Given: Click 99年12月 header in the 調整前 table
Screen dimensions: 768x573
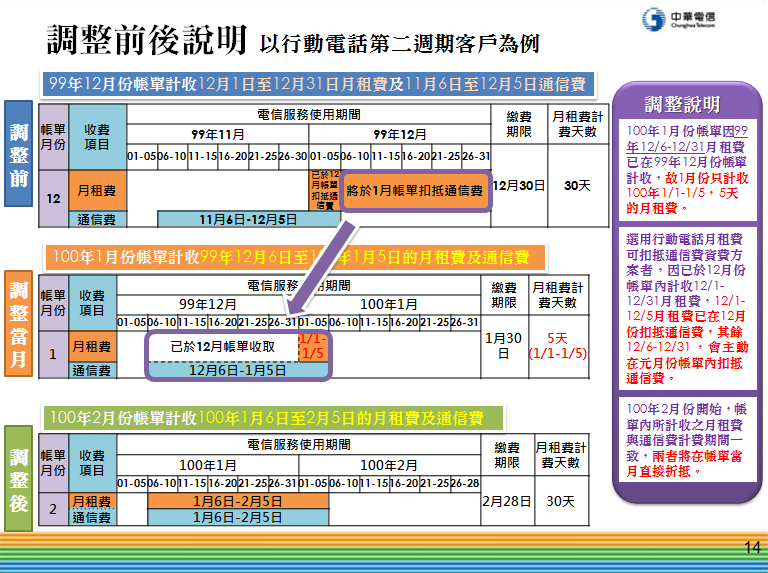Looking at the screenshot, I should point(400,135).
